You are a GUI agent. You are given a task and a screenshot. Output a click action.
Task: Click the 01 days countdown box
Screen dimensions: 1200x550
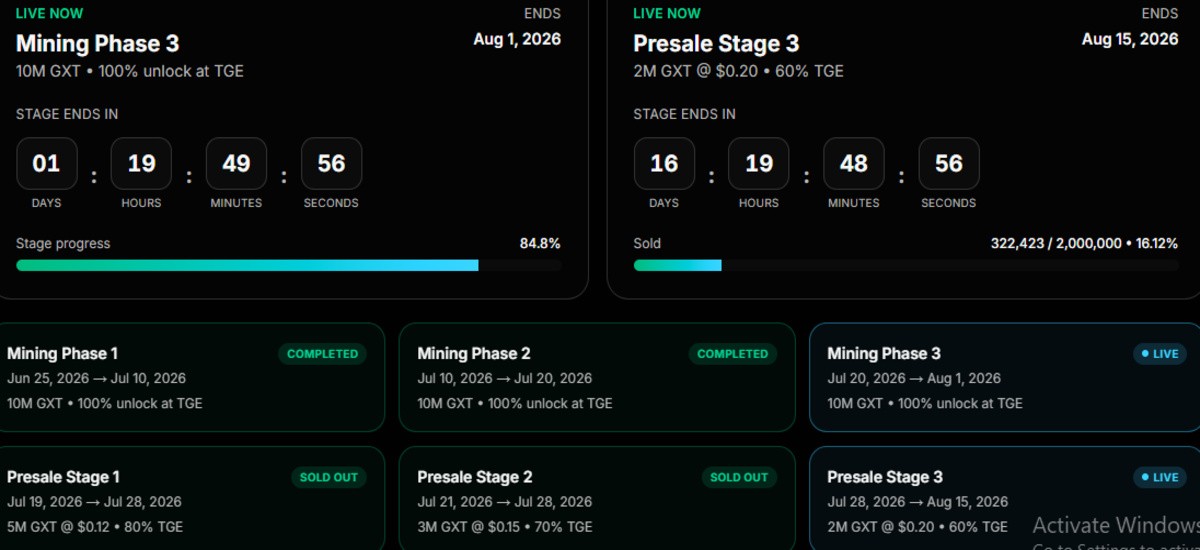point(46,163)
